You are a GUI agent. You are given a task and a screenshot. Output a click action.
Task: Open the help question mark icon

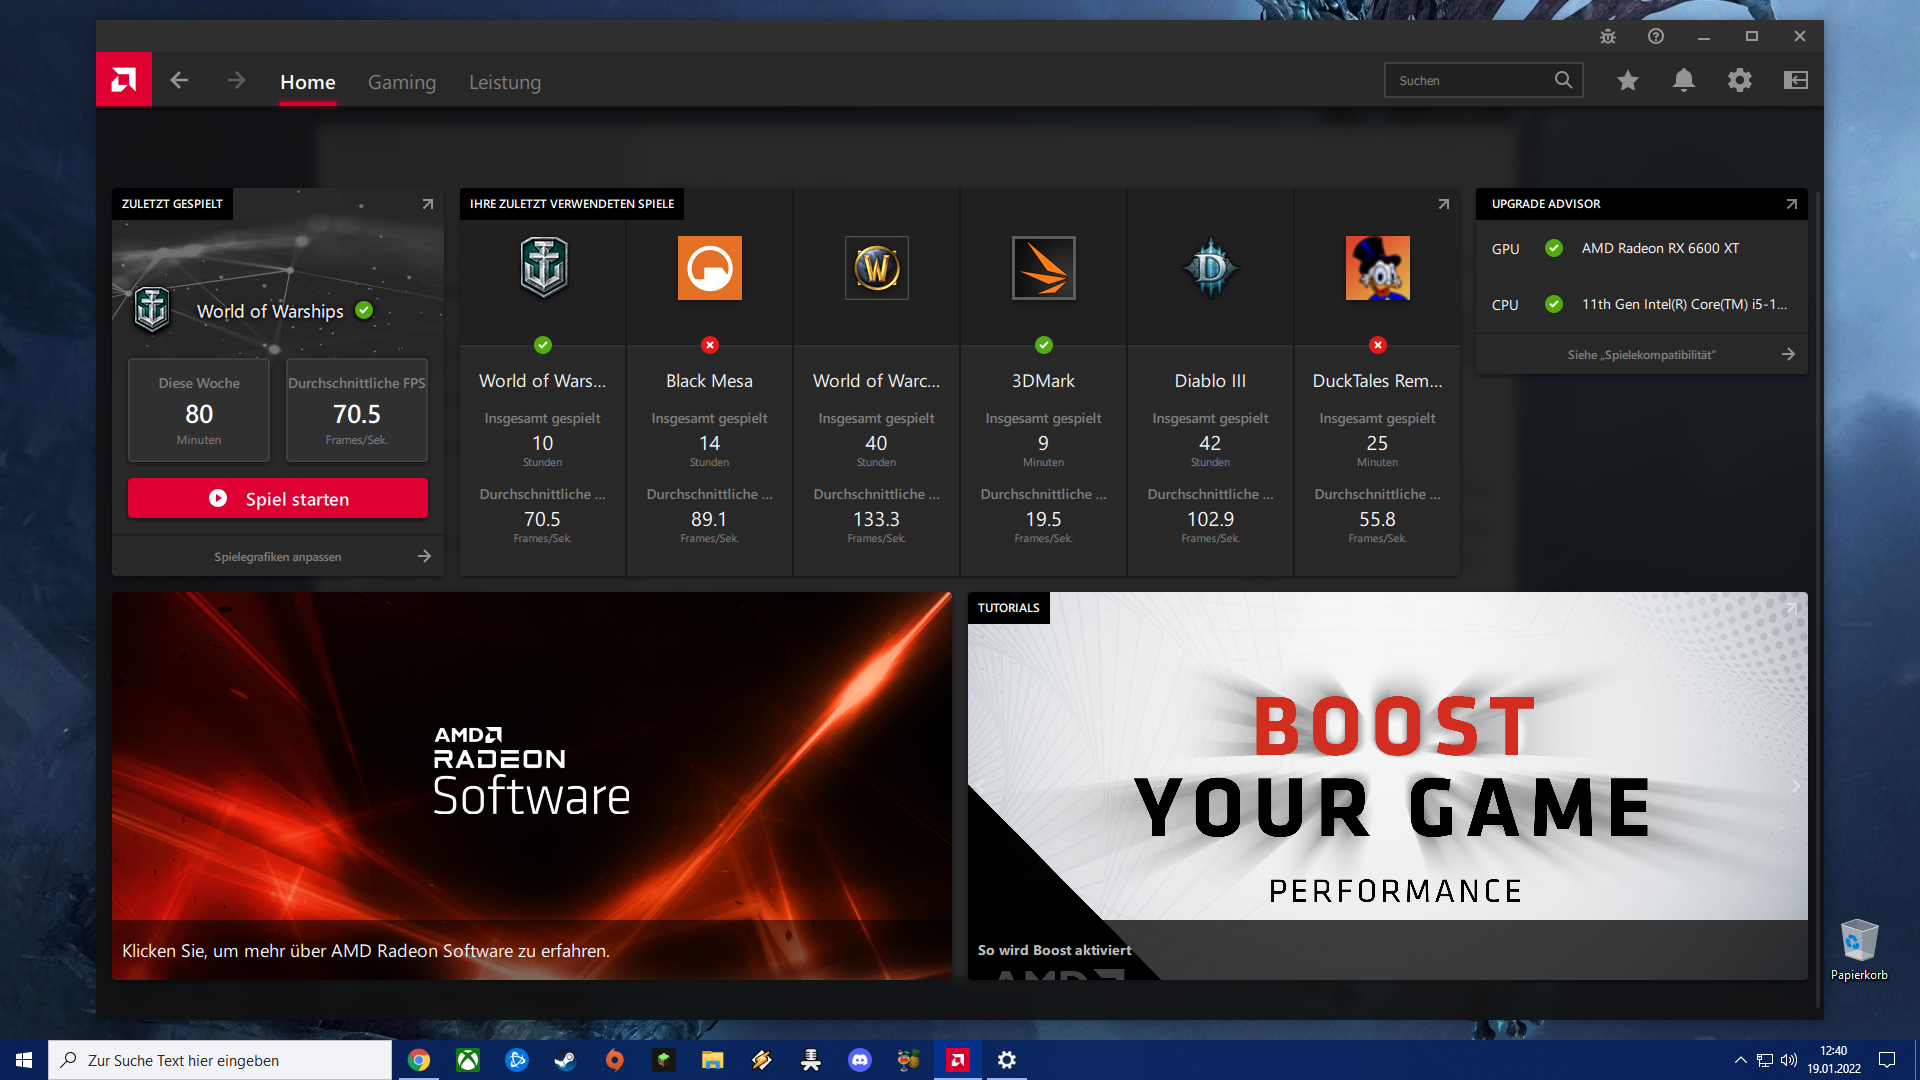(1656, 36)
